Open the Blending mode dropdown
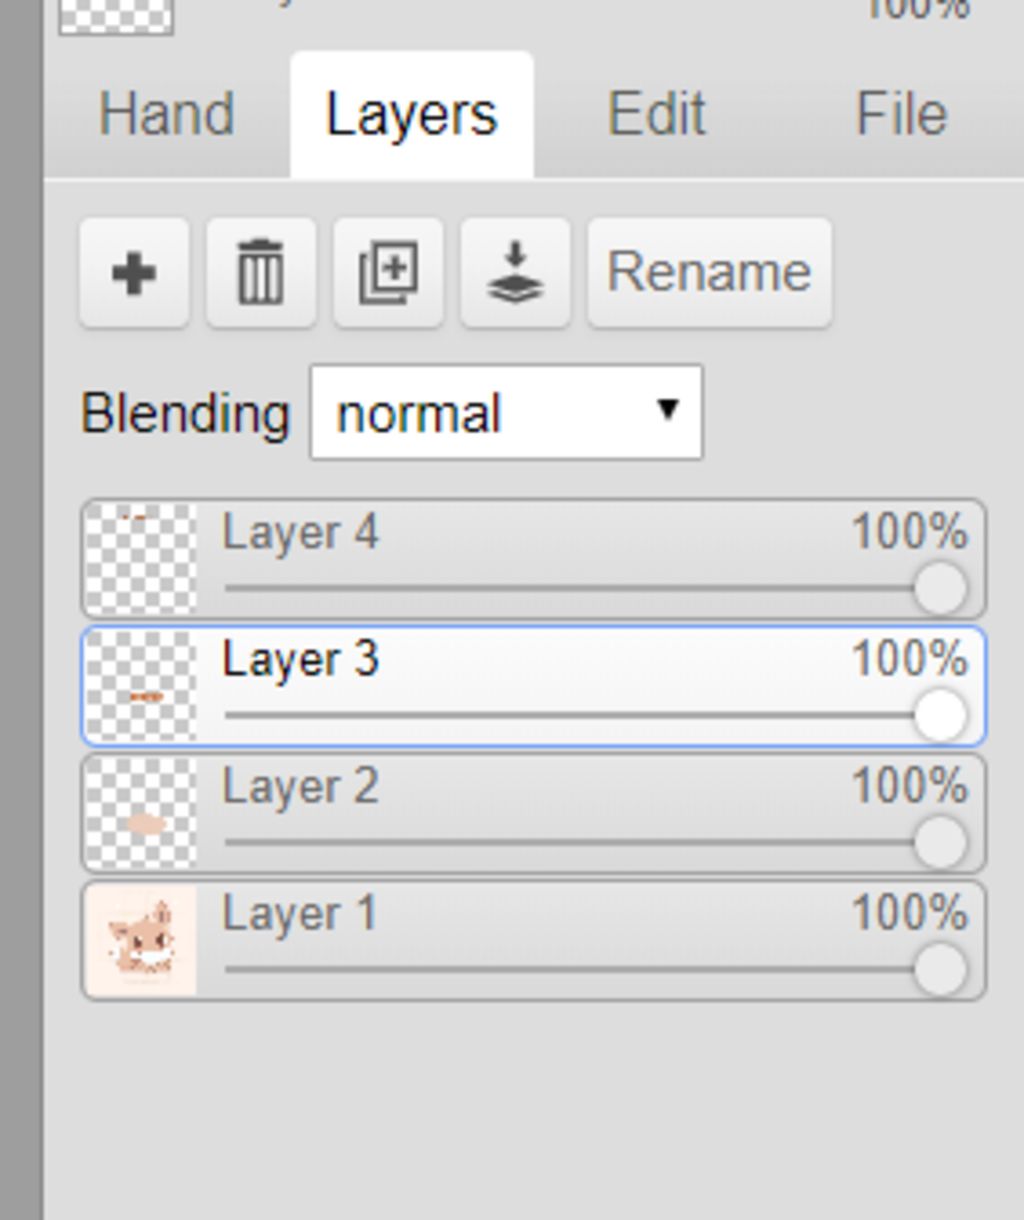The image size is (1024, 1220). tap(506, 413)
